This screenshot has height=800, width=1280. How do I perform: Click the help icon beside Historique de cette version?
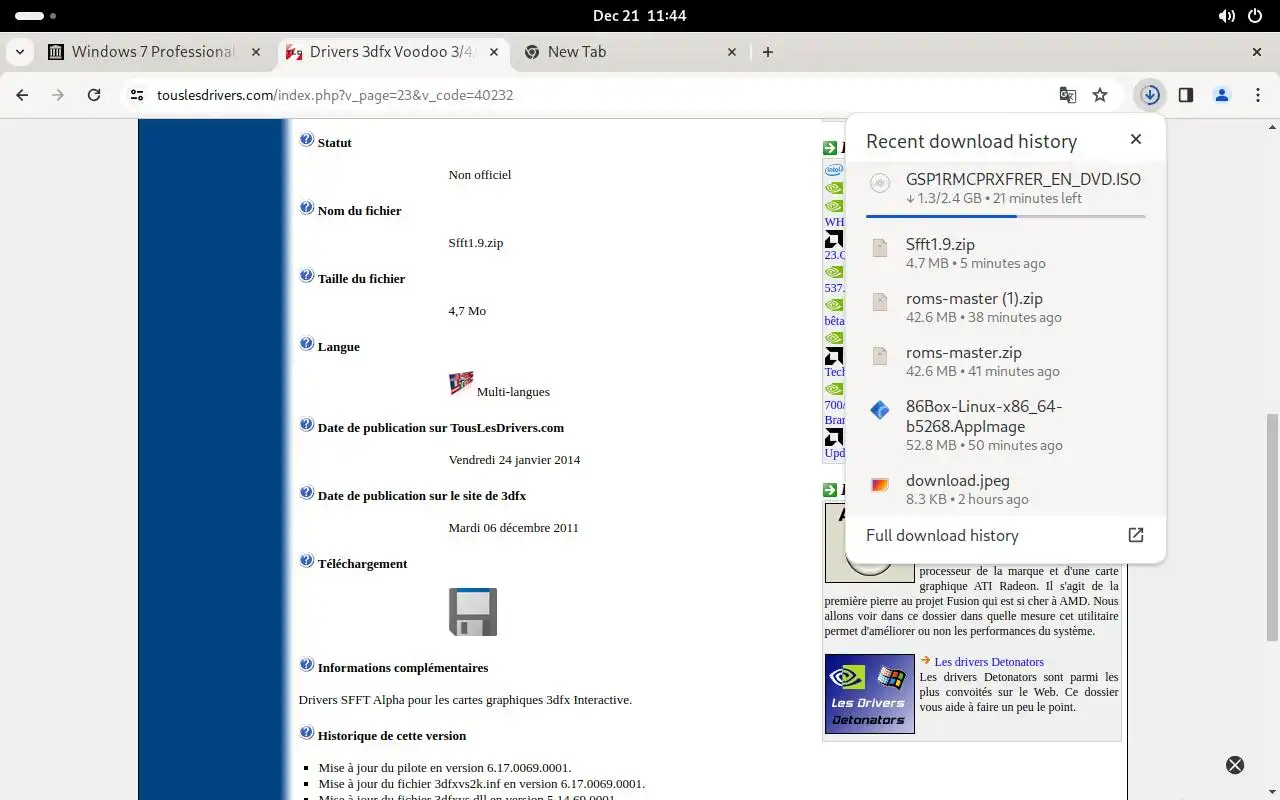tap(307, 733)
